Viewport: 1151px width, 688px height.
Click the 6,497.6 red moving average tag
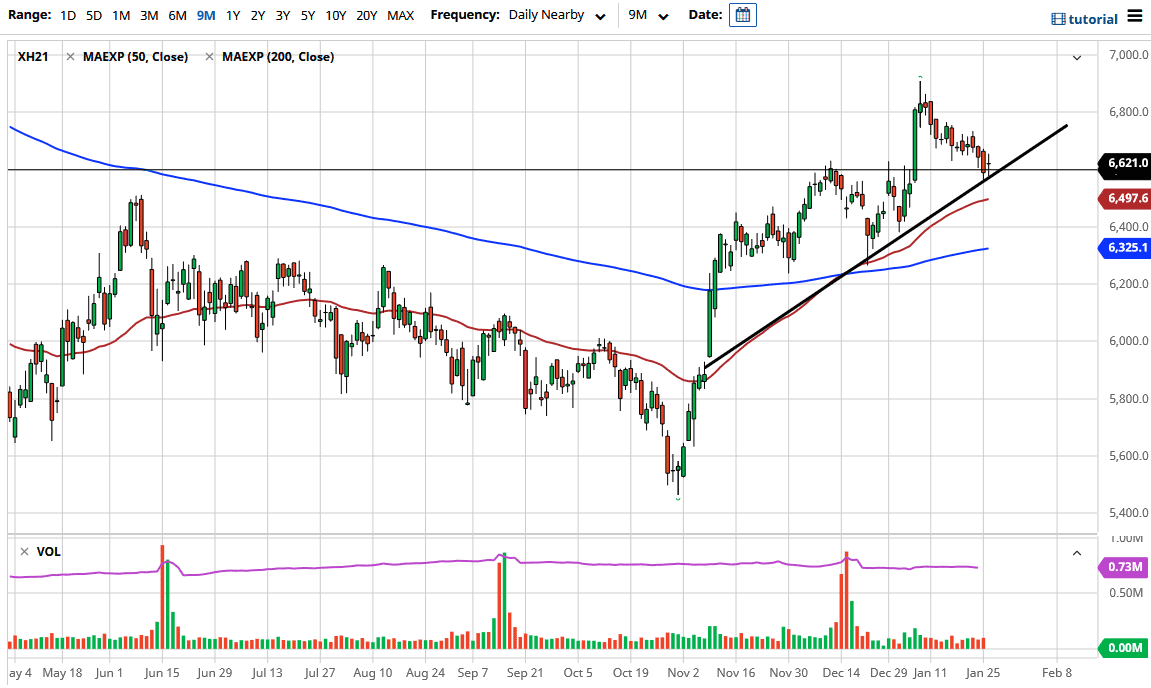(1125, 198)
